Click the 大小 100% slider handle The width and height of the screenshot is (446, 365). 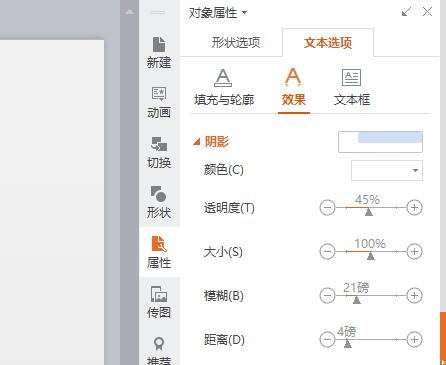(x=371, y=256)
